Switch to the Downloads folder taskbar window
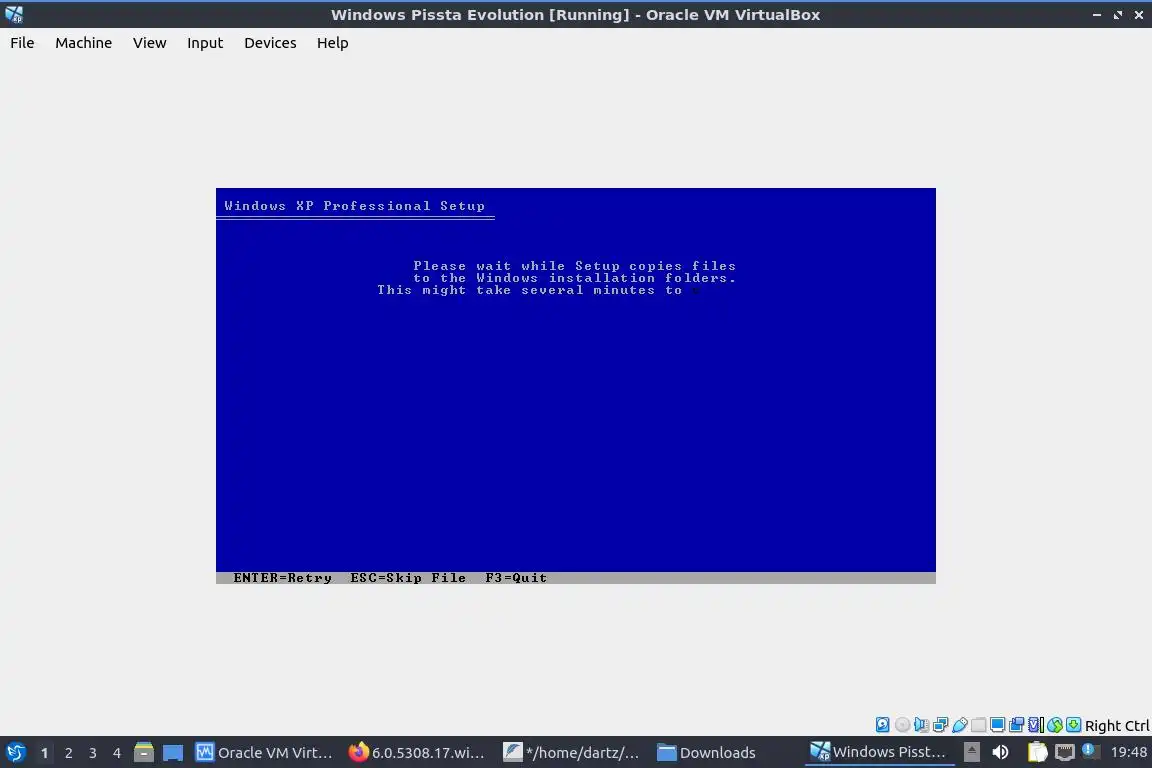 tap(706, 753)
